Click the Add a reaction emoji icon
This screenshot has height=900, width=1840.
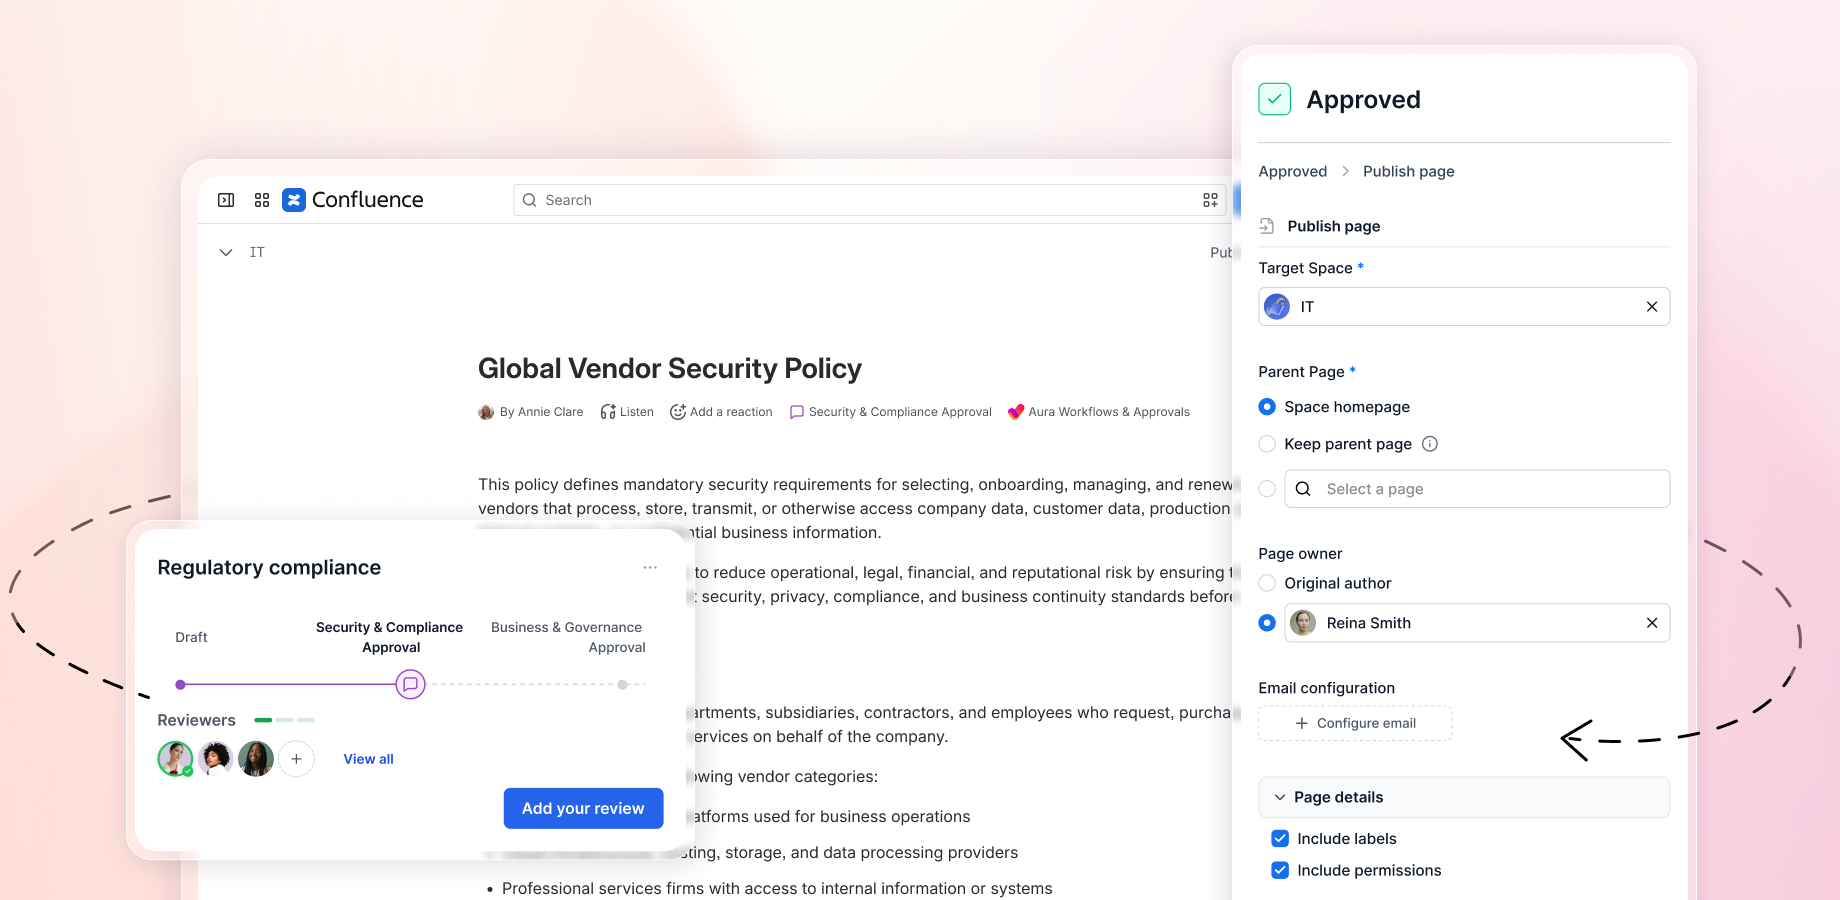(678, 412)
